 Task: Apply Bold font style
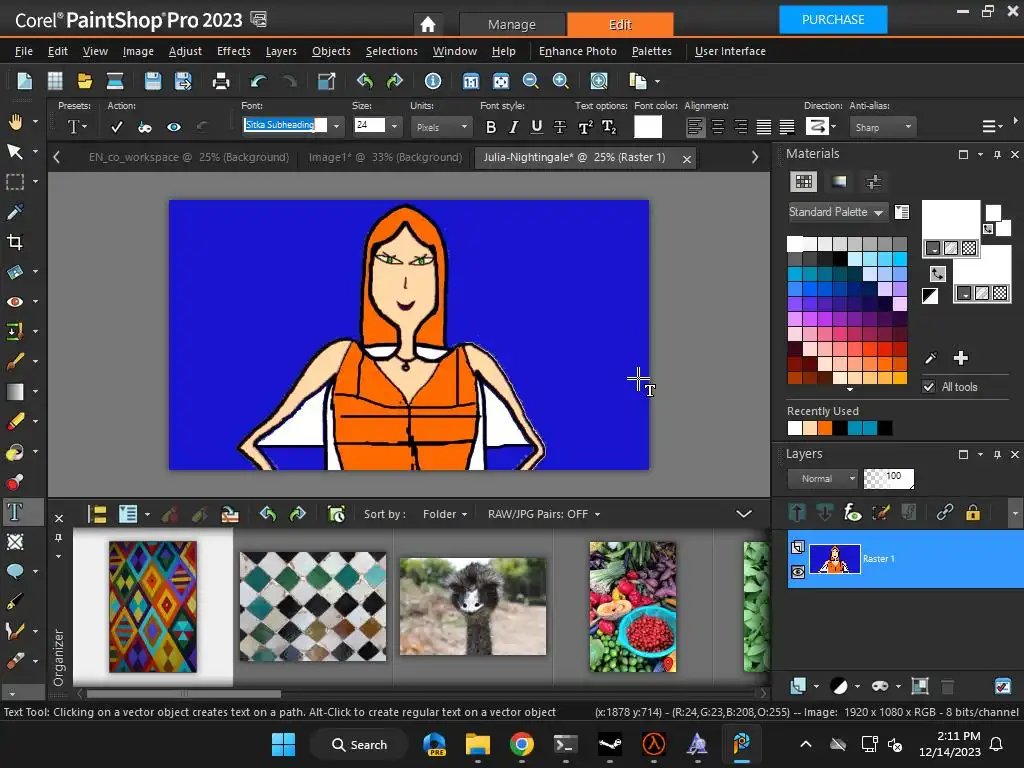(490, 127)
